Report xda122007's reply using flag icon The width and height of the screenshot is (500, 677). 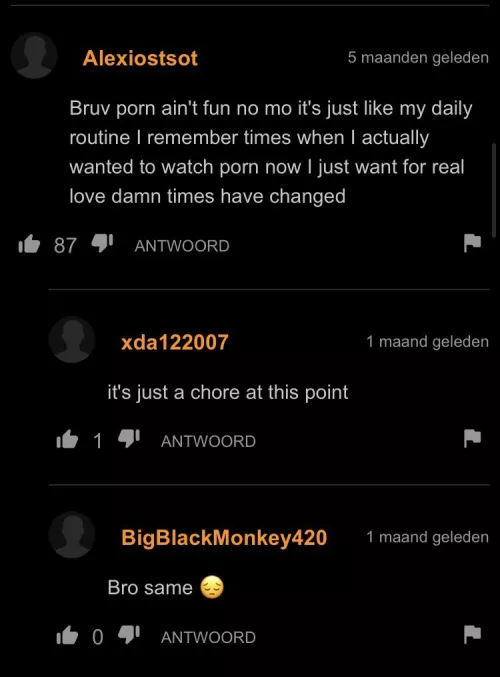click(472, 438)
